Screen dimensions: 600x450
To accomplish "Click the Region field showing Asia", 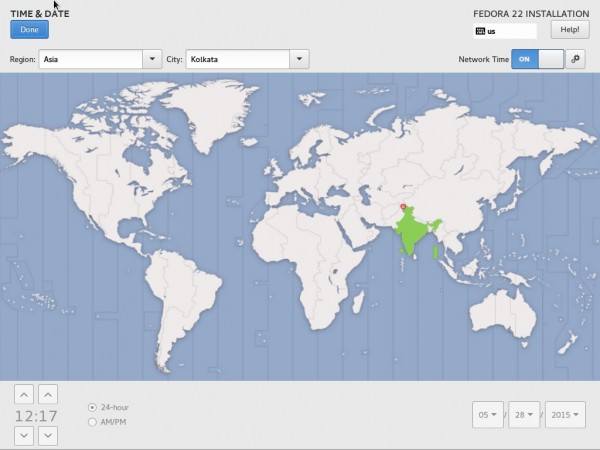I will pos(91,59).
